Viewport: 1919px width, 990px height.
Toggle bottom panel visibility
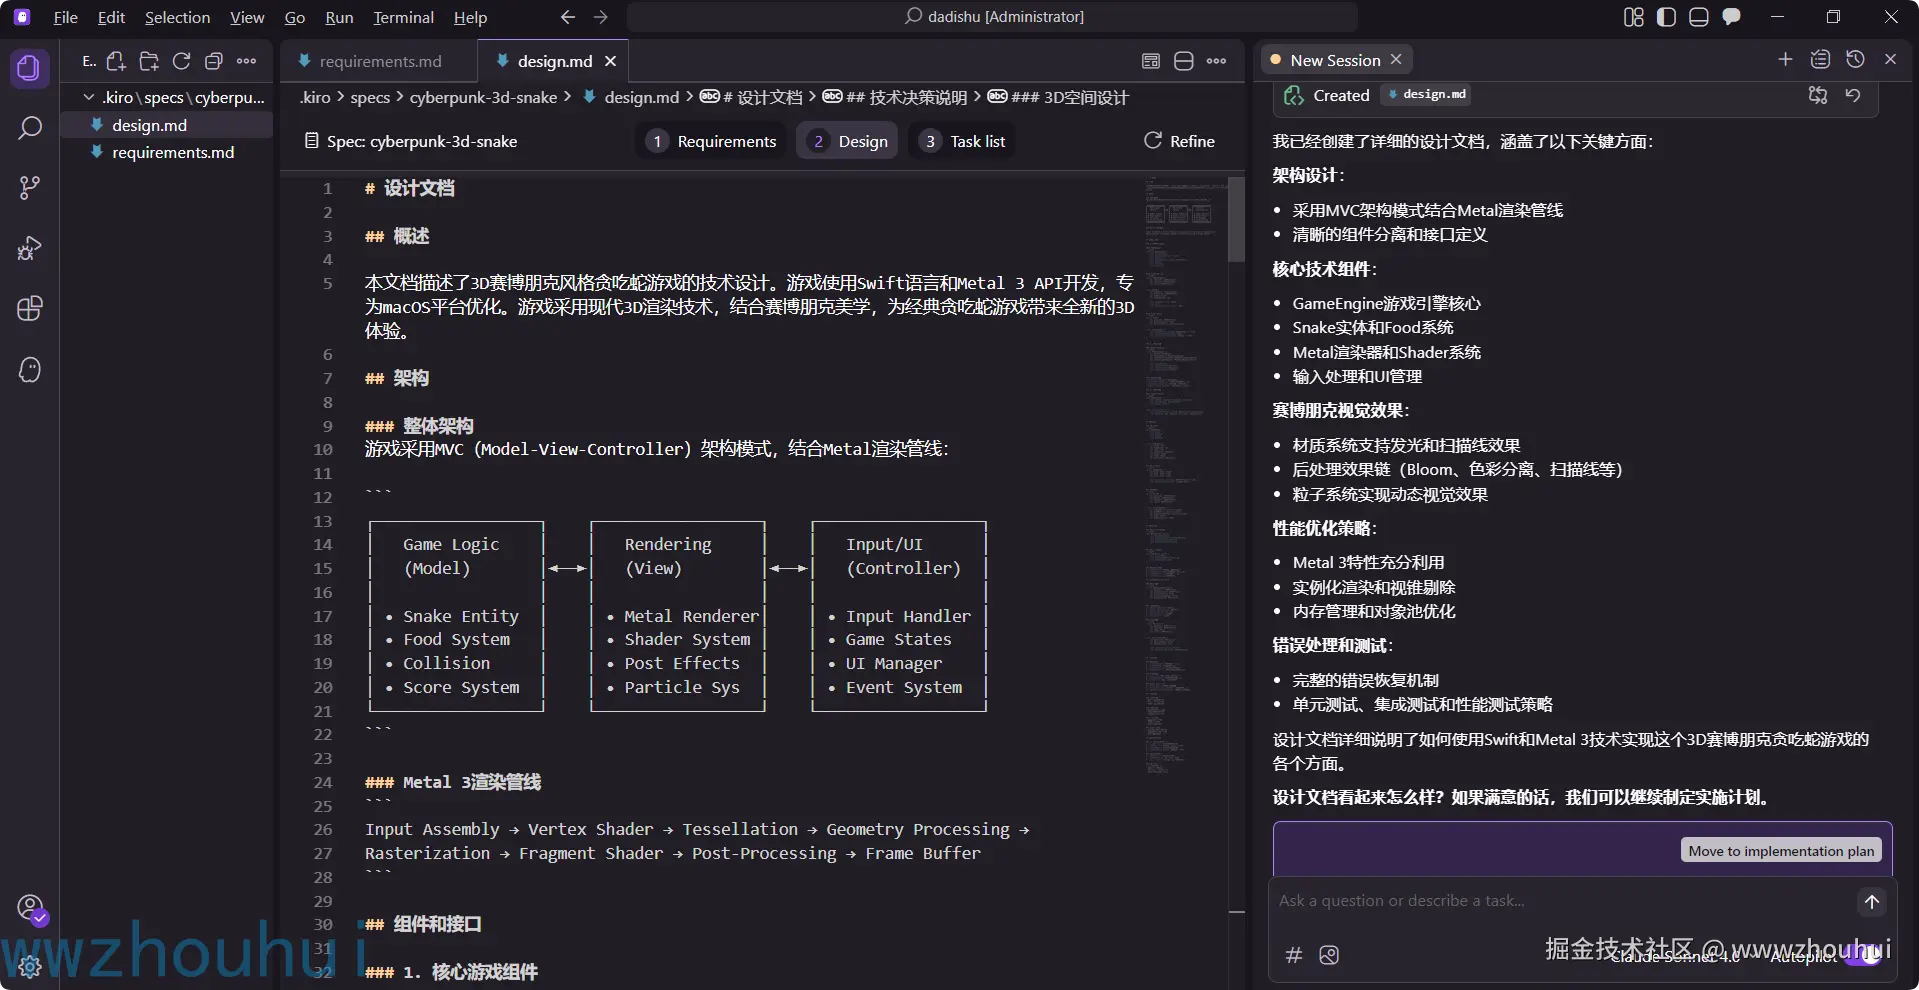tap(1698, 17)
